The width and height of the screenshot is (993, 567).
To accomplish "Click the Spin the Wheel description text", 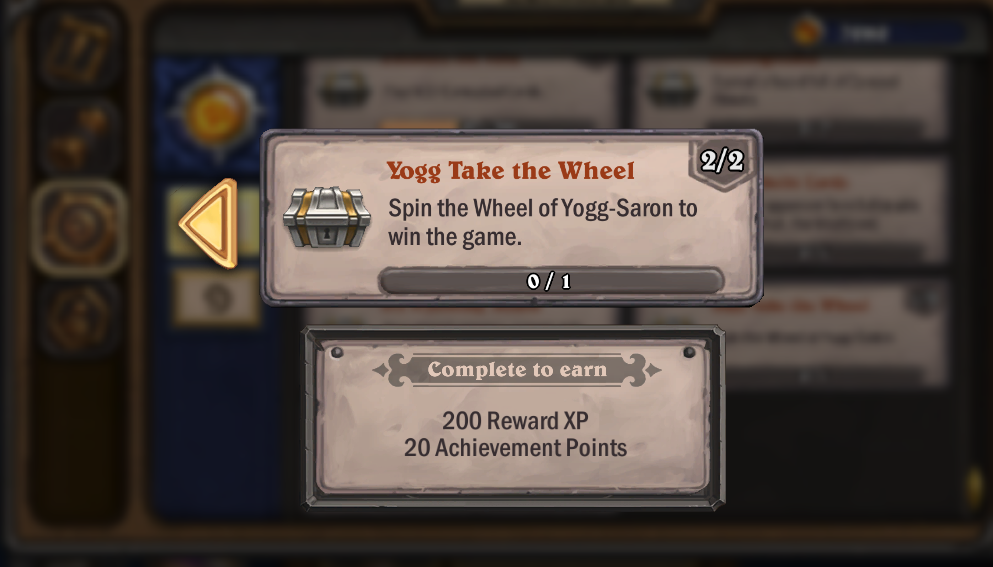I will [x=542, y=222].
